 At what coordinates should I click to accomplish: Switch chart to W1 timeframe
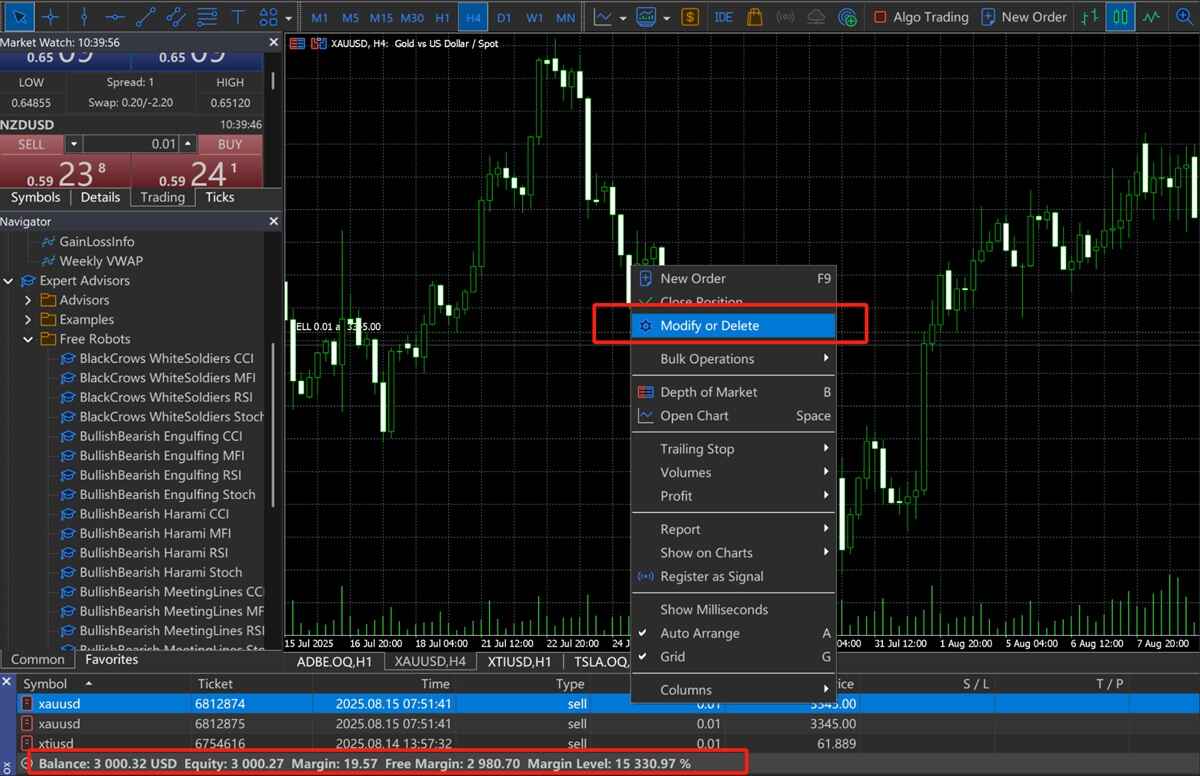(x=535, y=18)
